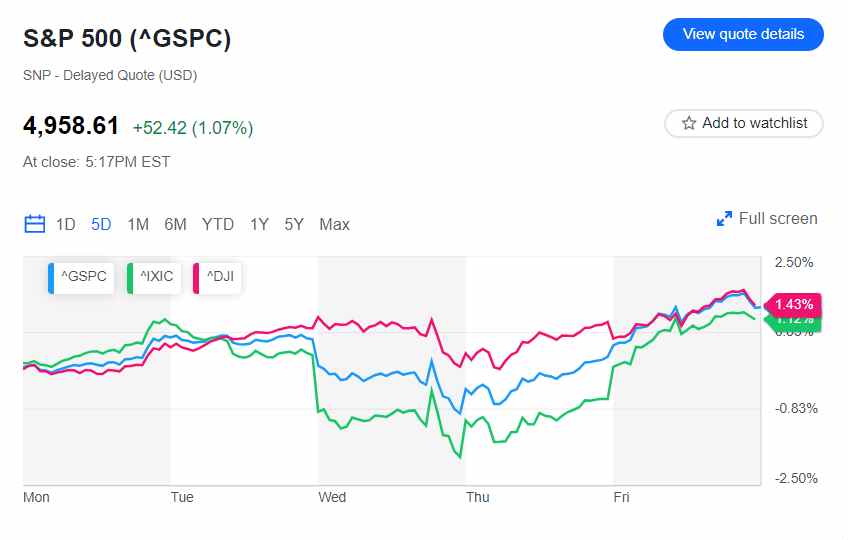
Task: Click the S&P 500 (^GSPC) title
Action: (x=127, y=39)
